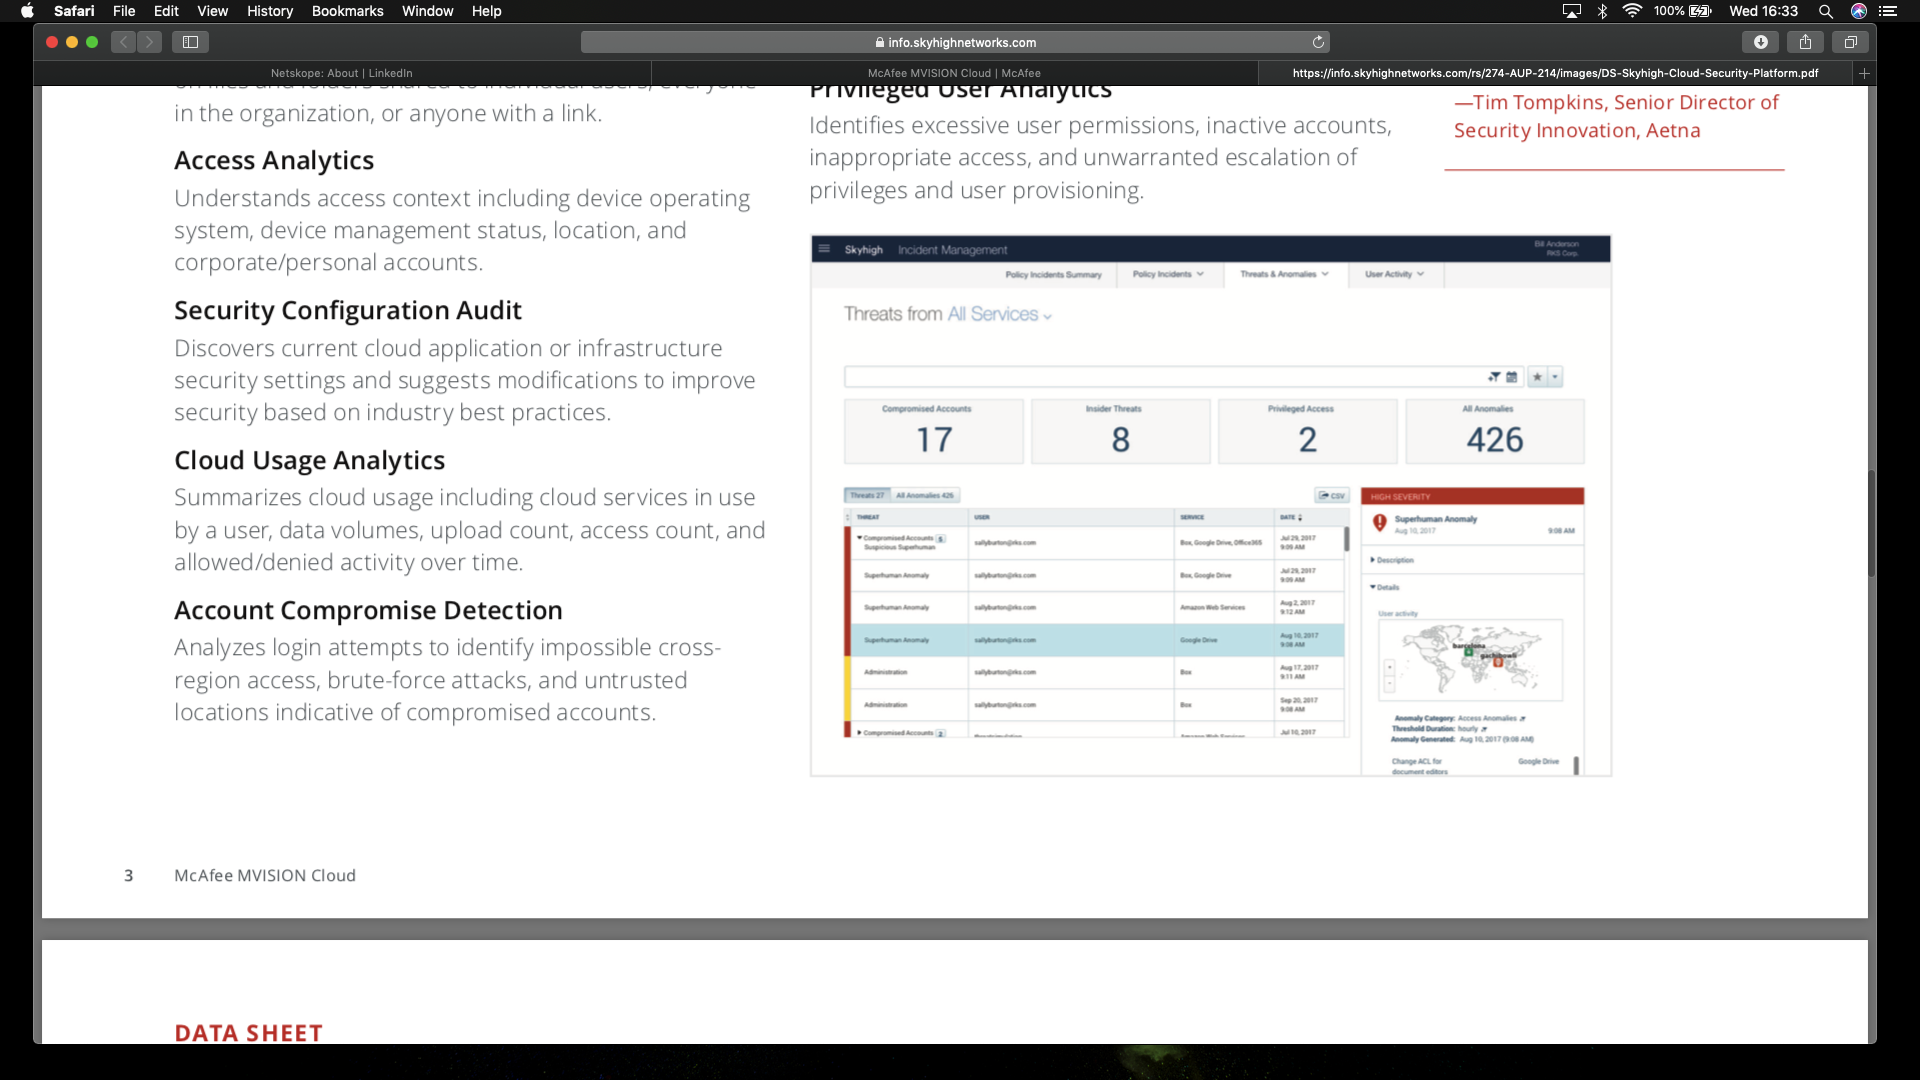Switch to Netskope About LinkedIn tab

tap(341, 73)
